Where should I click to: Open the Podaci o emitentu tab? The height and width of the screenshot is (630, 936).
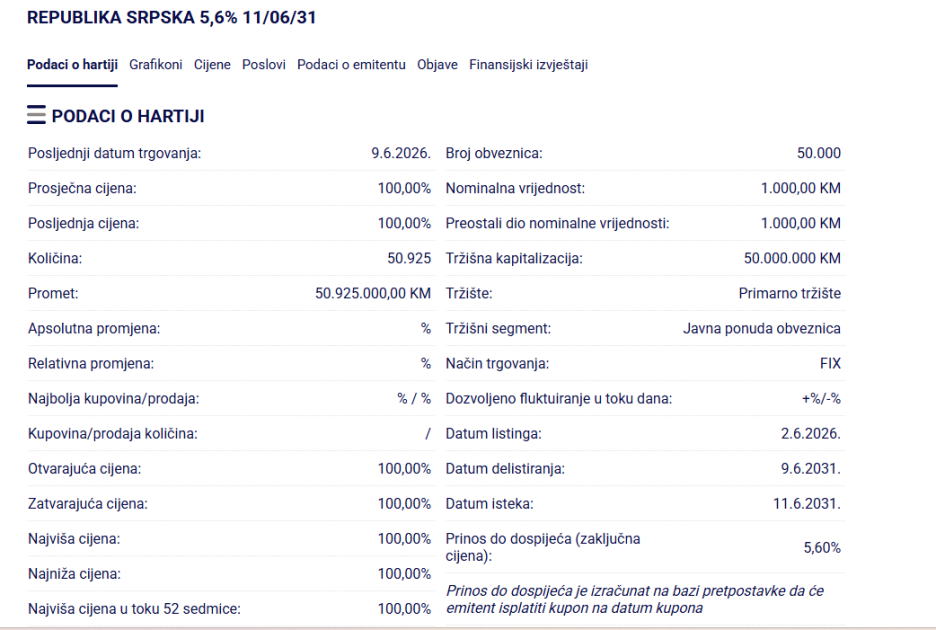pos(352,64)
